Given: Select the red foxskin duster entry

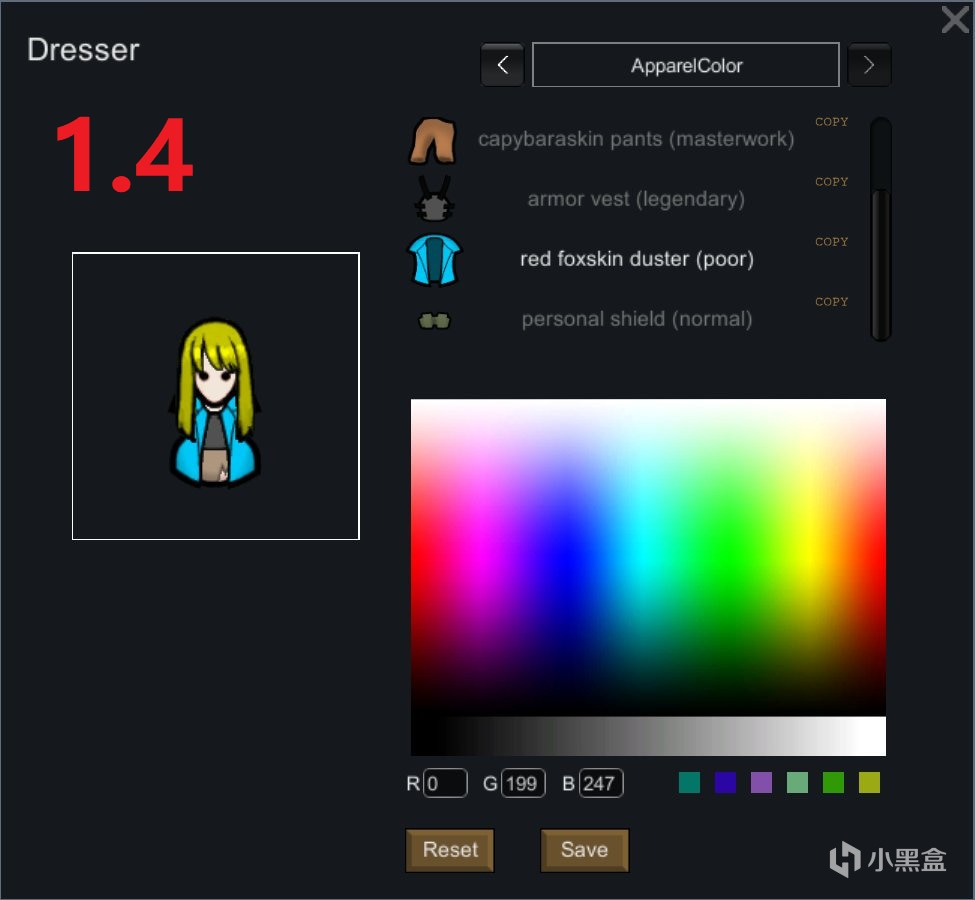Looking at the screenshot, I should click(x=636, y=258).
